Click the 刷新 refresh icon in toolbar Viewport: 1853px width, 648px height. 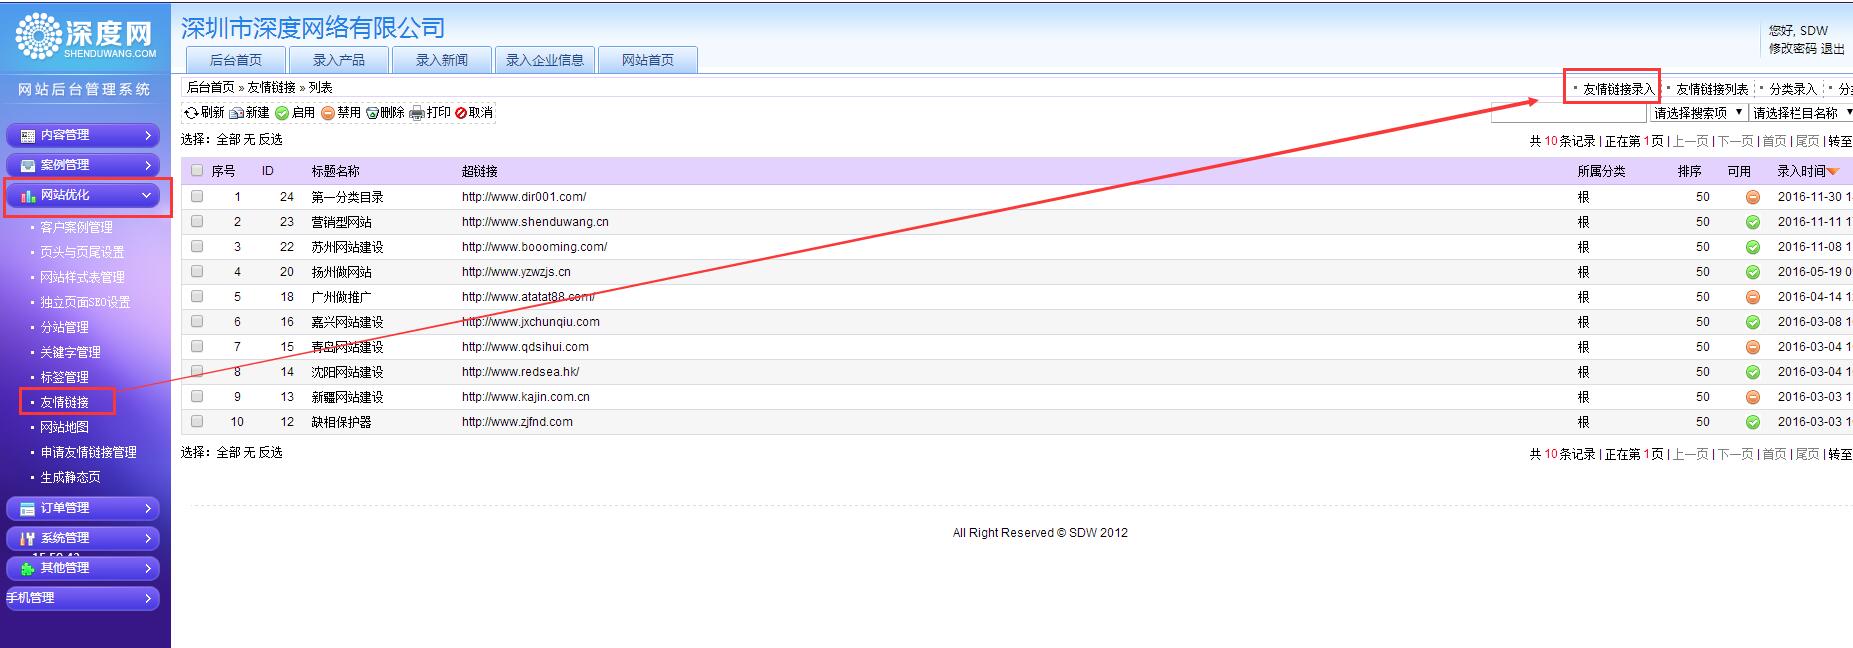(191, 113)
